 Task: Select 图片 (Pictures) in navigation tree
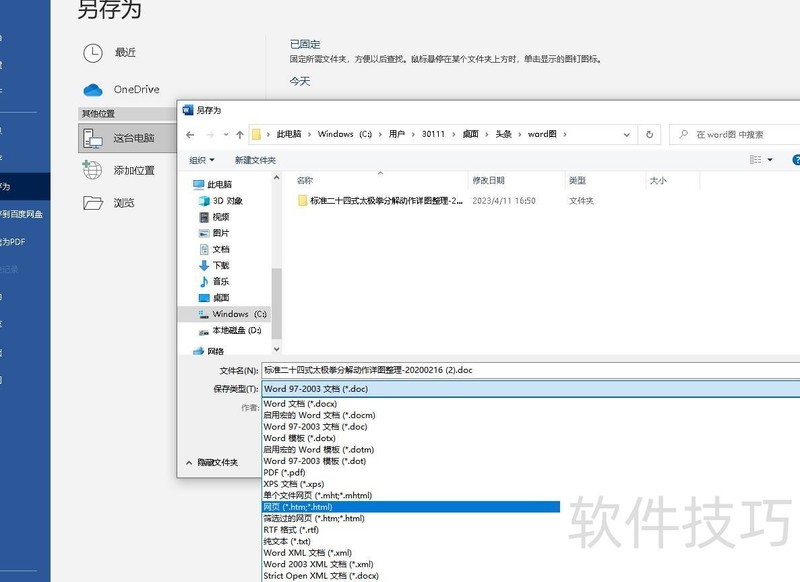coord(214,233)
